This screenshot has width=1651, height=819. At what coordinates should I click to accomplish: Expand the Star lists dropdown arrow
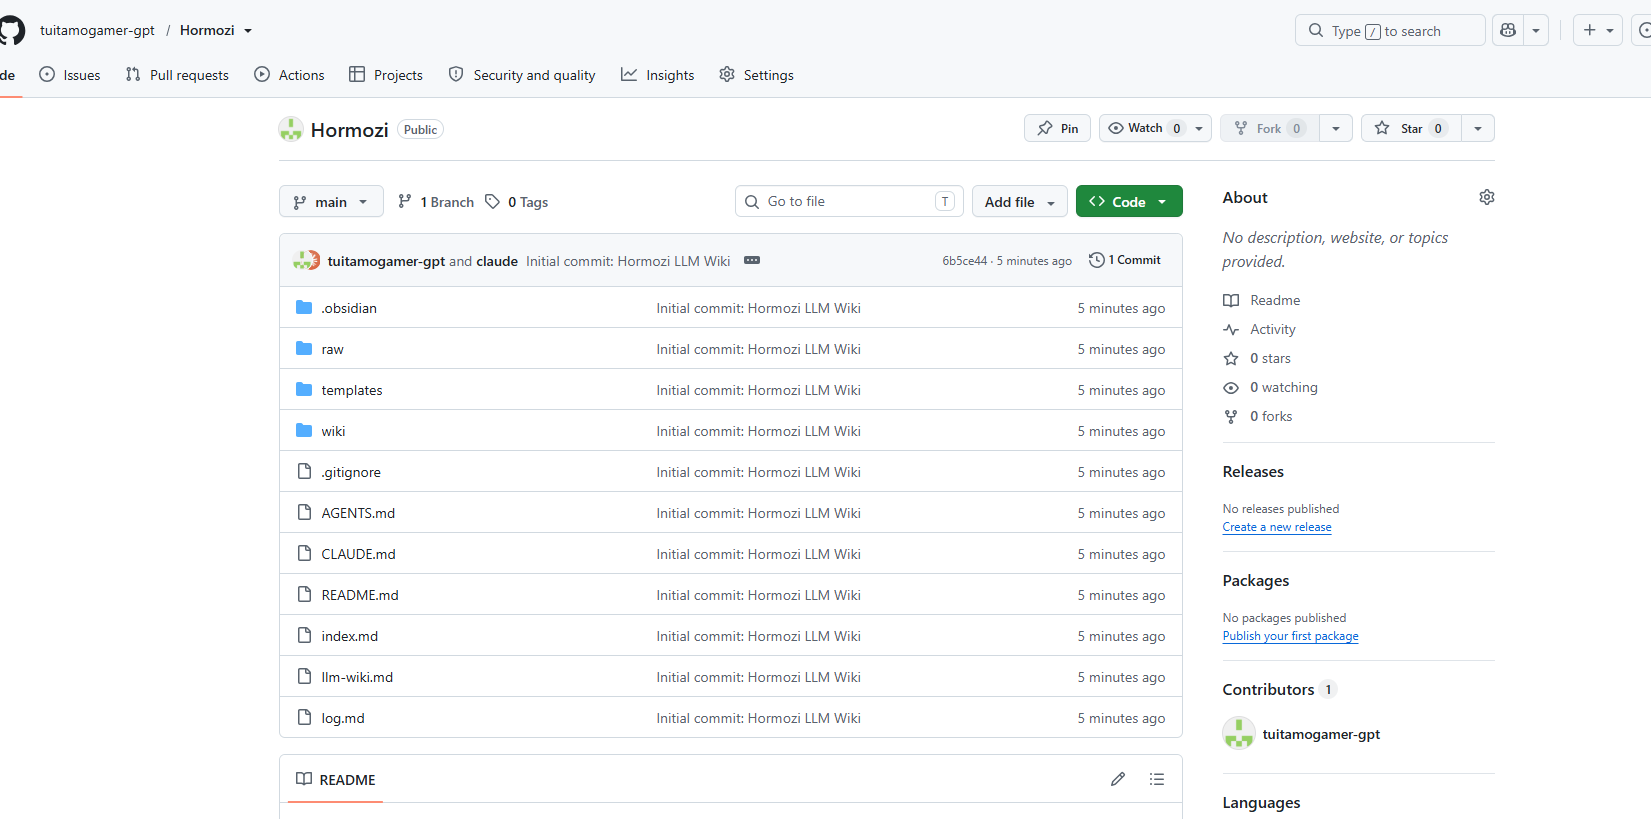click(1478, 128)
